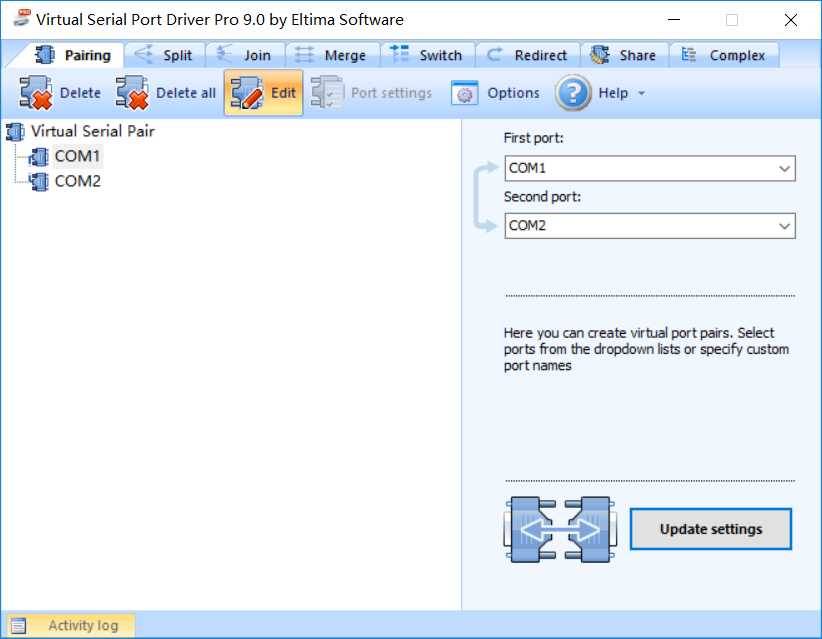822x639 pixels.
Task: Select the Switch tab
Action: pos(427,55)
